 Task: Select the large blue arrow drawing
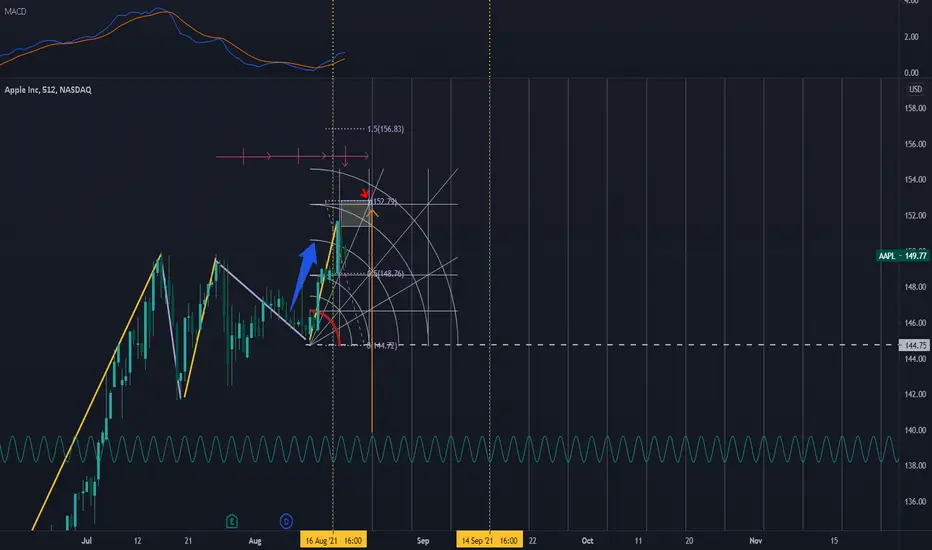click(x=304, y=275)
